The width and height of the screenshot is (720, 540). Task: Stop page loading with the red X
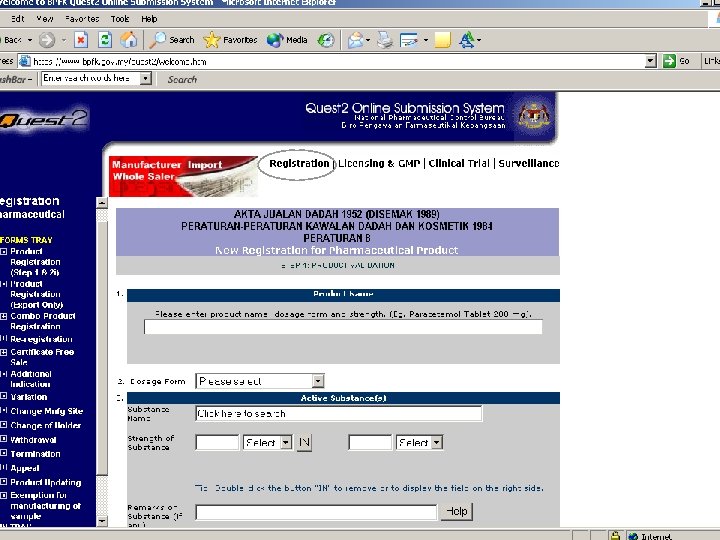tap(81, 40)
